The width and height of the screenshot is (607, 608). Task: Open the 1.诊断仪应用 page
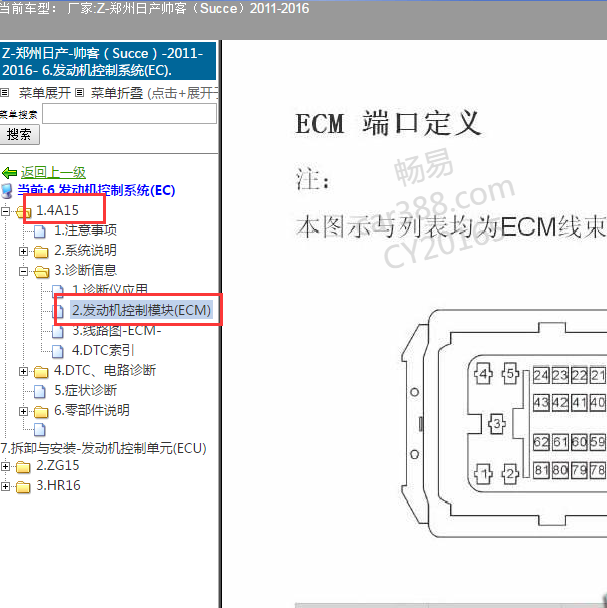coord(110,289)
